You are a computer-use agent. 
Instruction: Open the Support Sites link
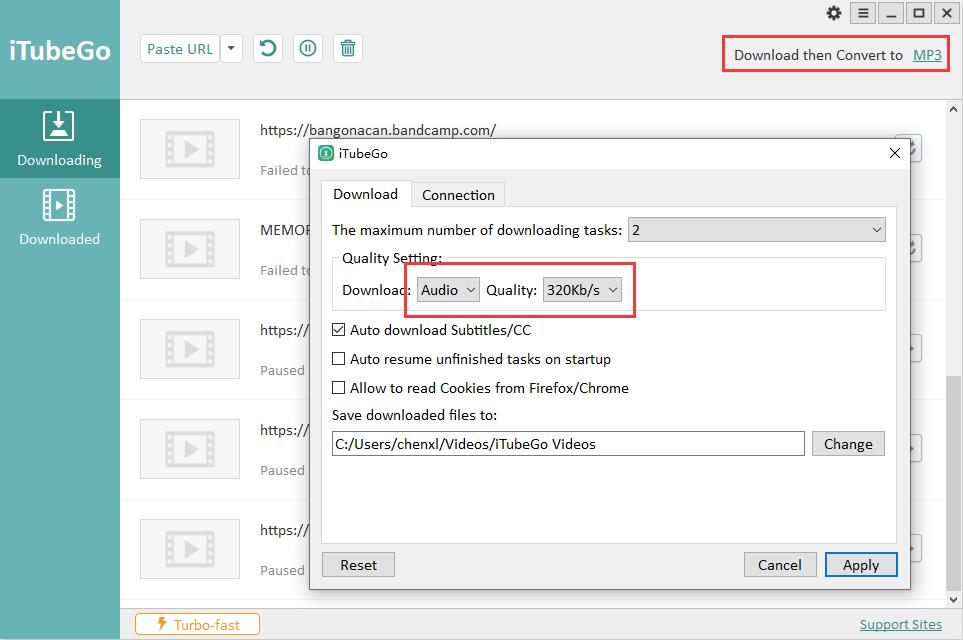pyautogui.click(x=900, y=624)
